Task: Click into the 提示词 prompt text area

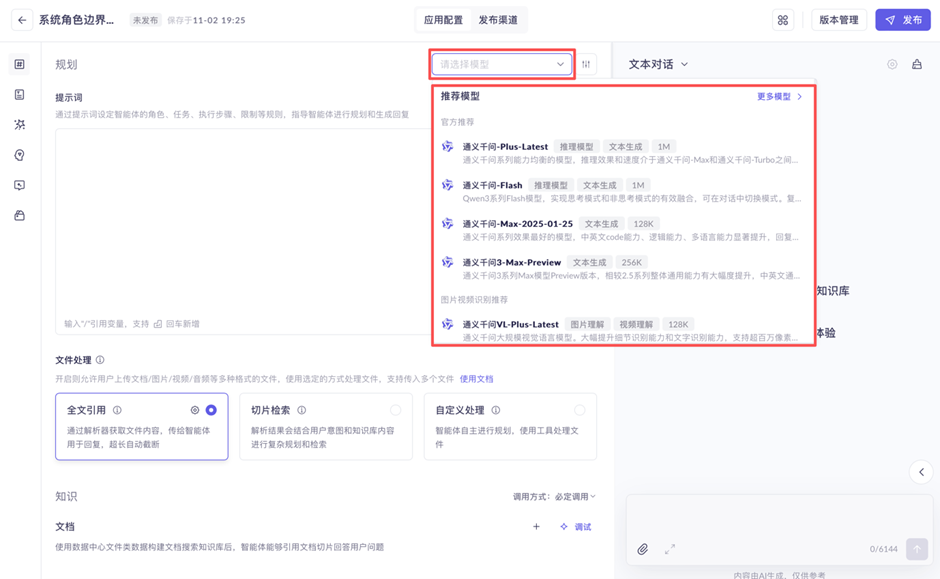Action: point(243,231)
